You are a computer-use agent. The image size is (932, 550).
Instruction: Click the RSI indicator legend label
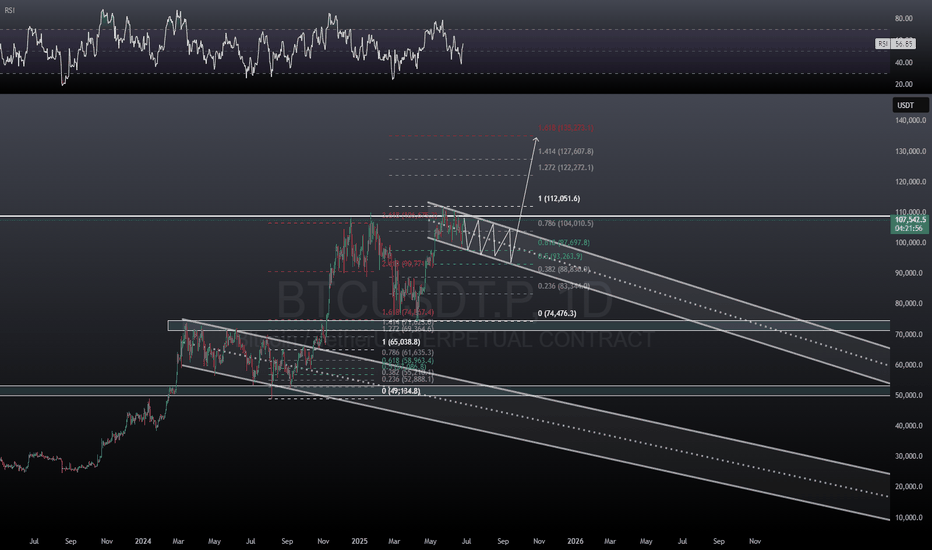coord(10,11)
